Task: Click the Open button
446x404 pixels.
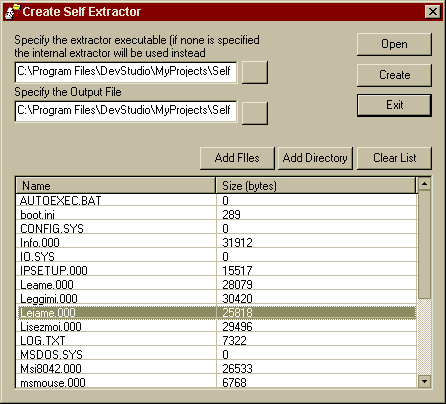Action: 394,44
